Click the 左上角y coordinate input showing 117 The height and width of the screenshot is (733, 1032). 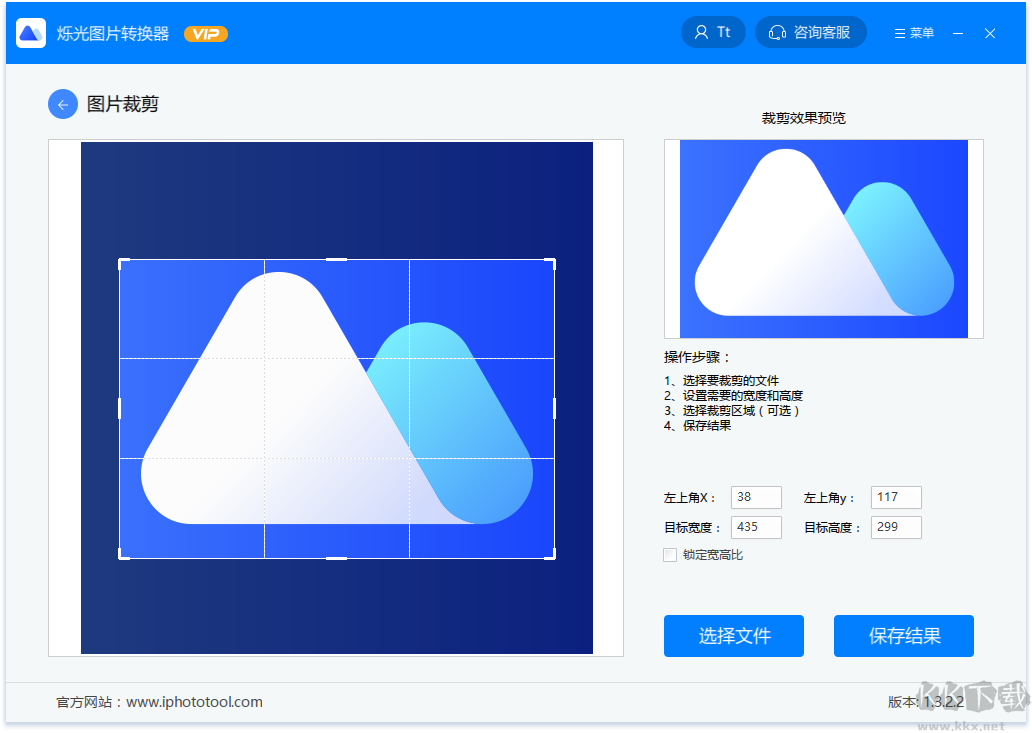[896, 497]
